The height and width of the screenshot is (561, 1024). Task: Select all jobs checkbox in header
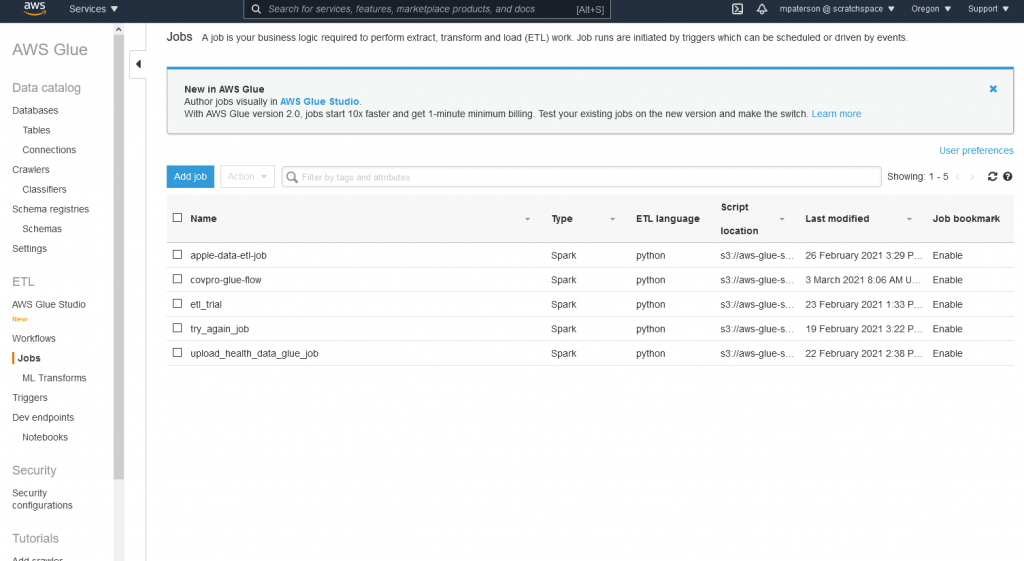coord(177,217)
